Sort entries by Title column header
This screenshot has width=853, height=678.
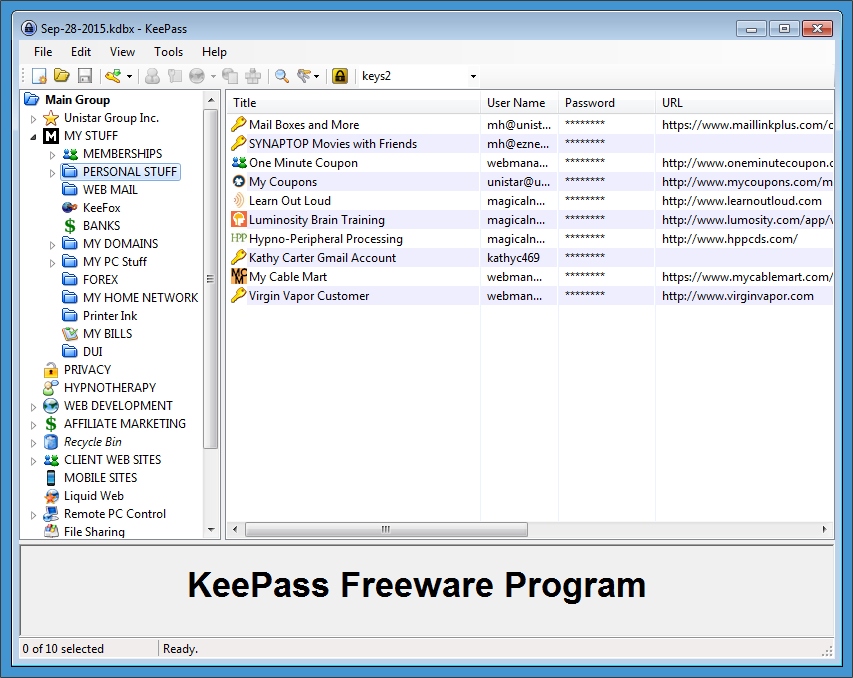click(353, 103)
